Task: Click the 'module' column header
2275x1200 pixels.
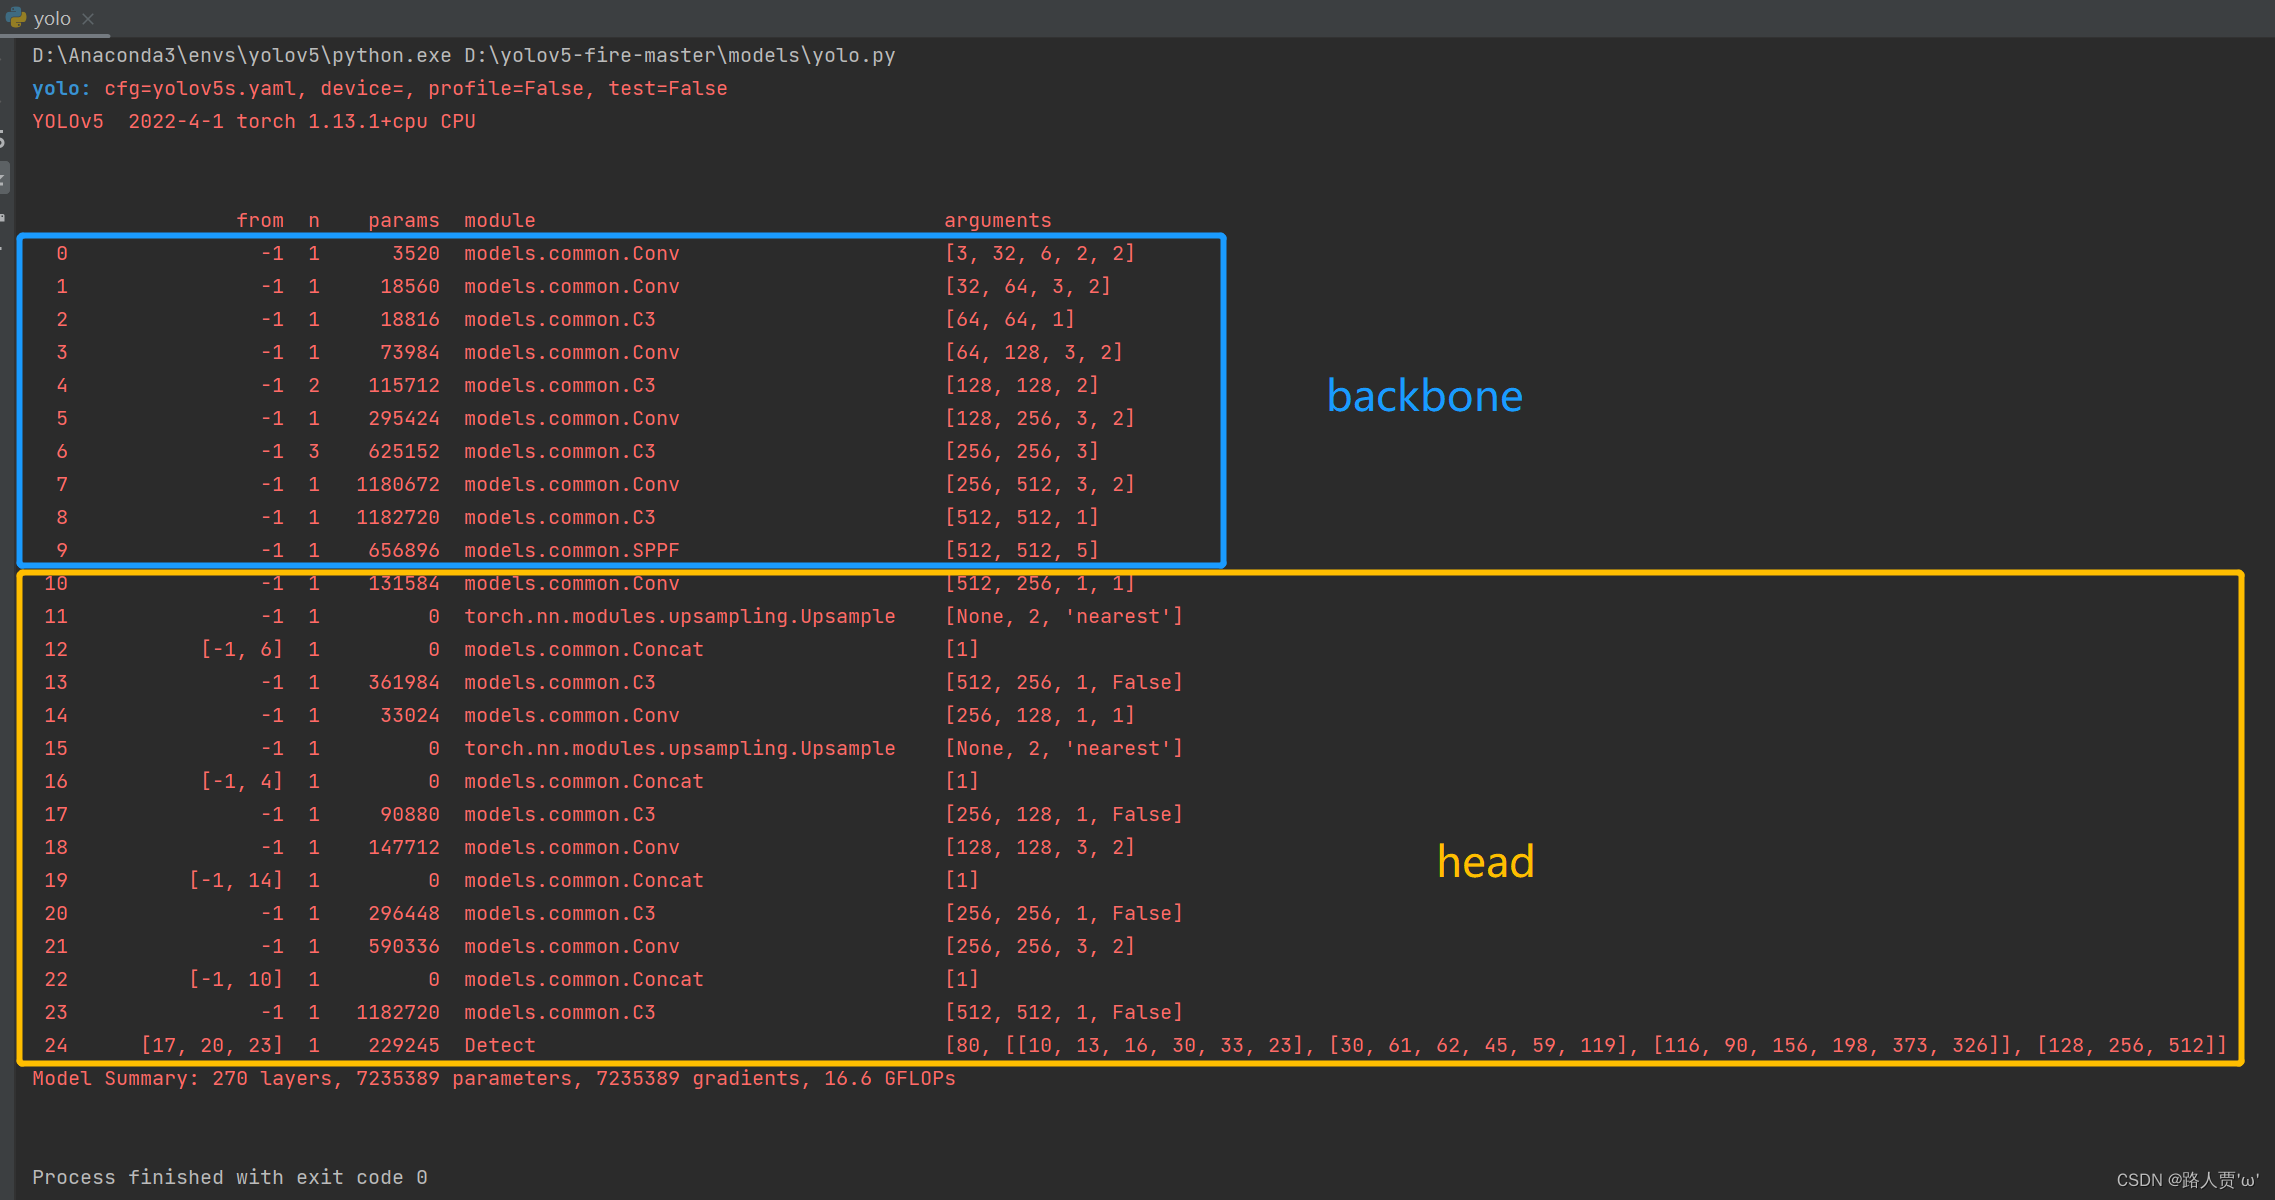Action: pyautogui.click(x=499, y=220)
